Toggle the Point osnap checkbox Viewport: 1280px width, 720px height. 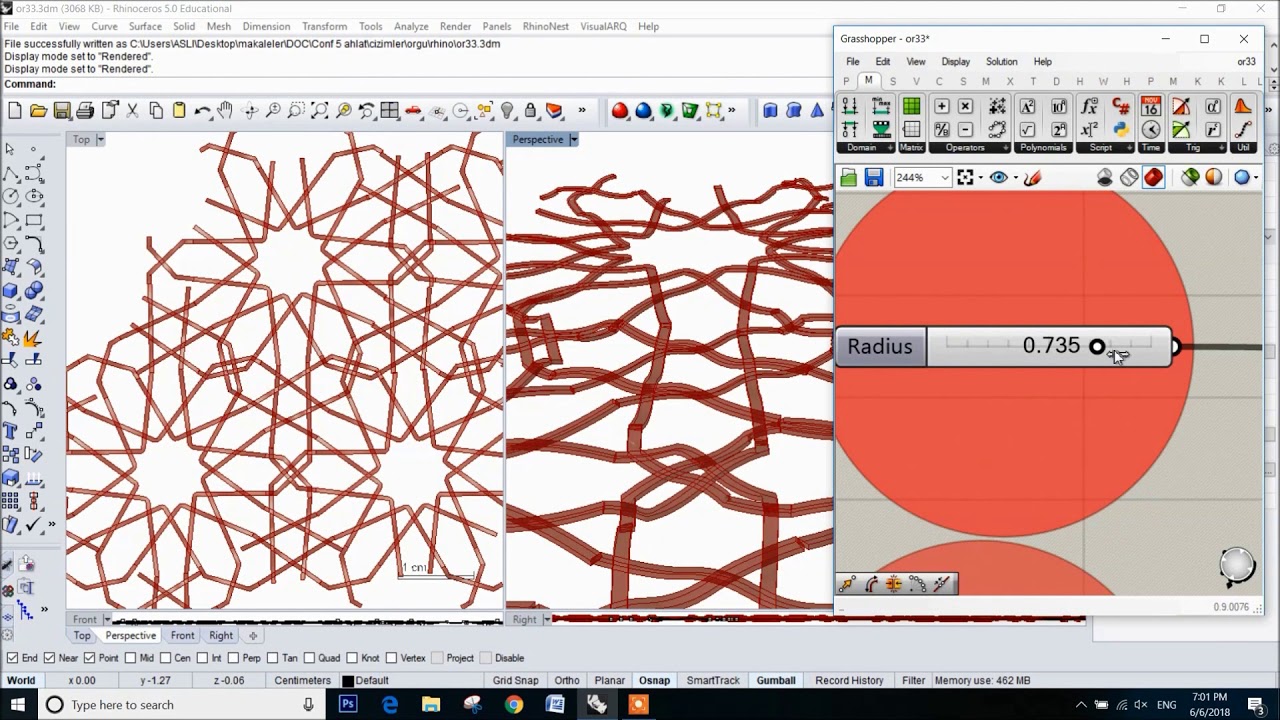pyautogui.click(x=89, y=658)
